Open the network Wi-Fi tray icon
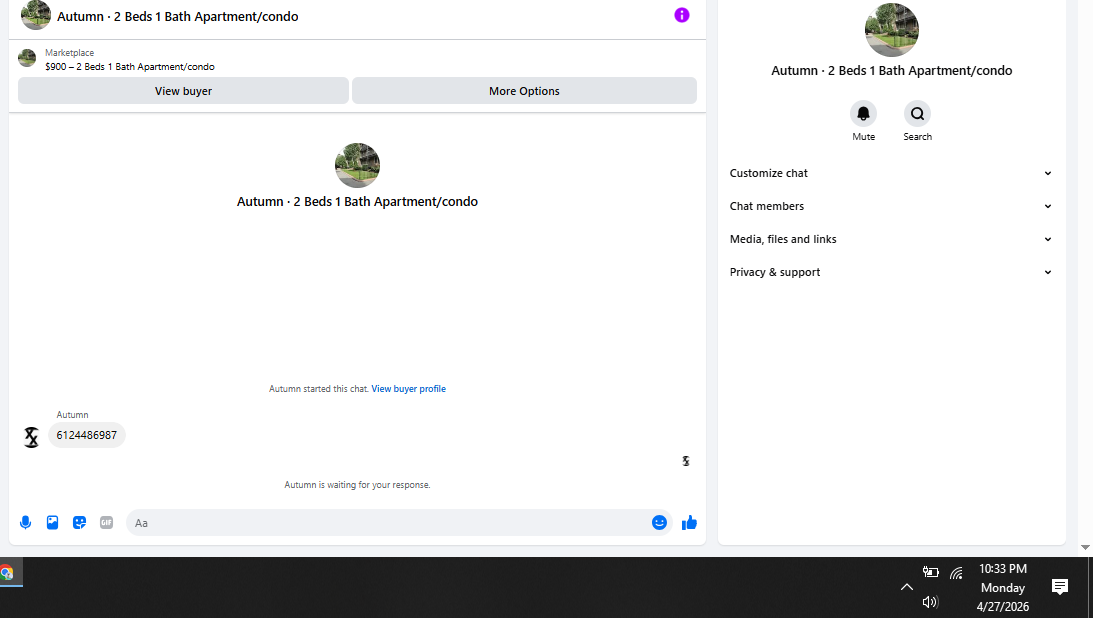1093x618 pixels. [x=956, y=573]
